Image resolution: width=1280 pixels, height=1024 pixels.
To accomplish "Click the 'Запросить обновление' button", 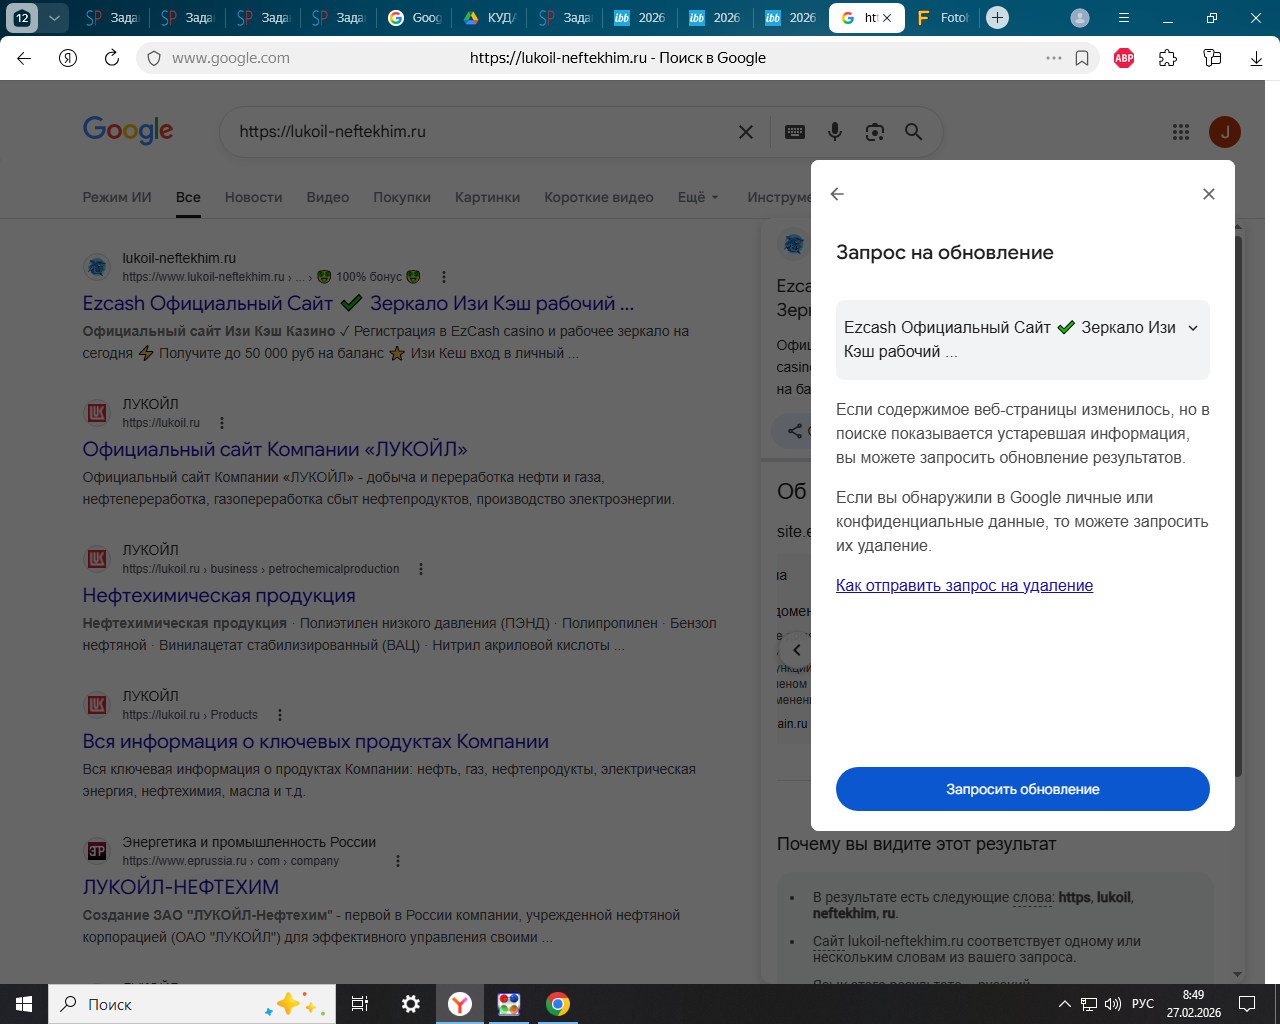I will click(x=1023, y=789).
